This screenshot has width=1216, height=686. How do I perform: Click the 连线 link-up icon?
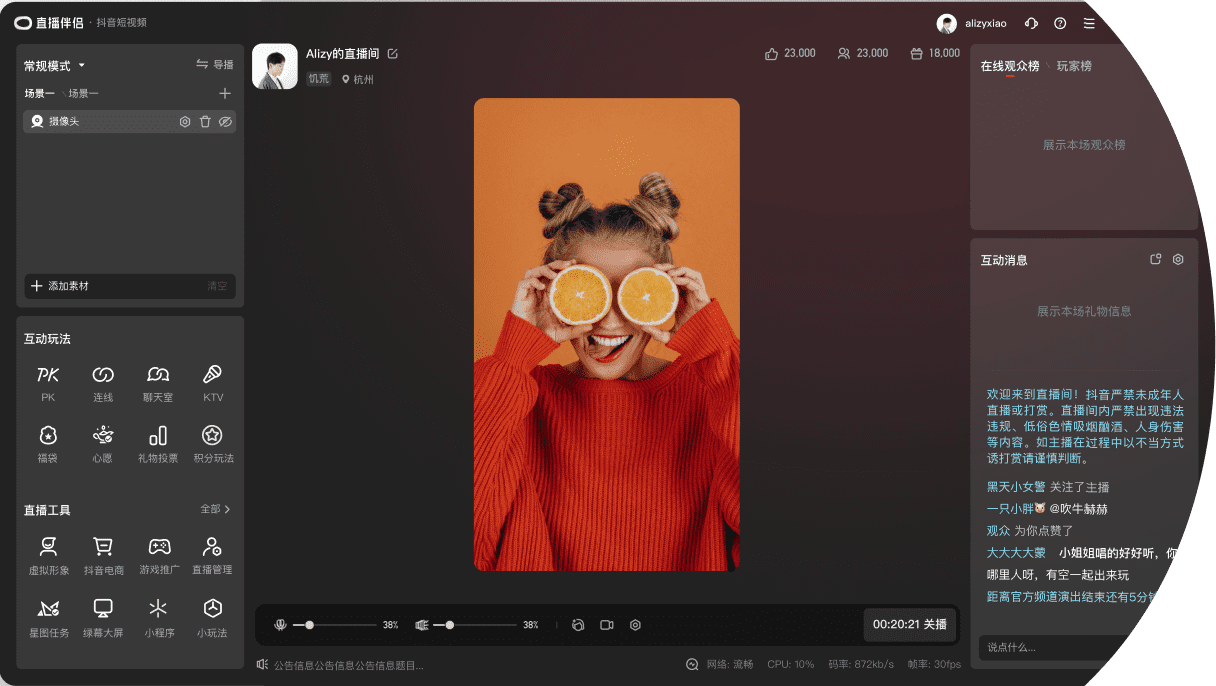tap(103, 376)
